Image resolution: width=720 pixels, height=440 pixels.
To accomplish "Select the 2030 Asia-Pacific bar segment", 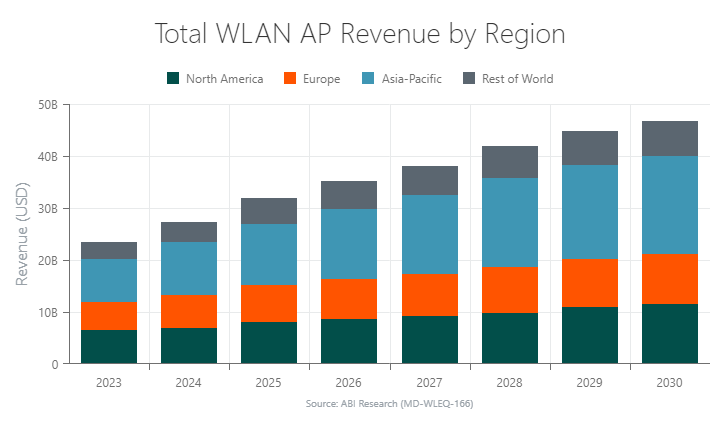I will click(670, 205).
